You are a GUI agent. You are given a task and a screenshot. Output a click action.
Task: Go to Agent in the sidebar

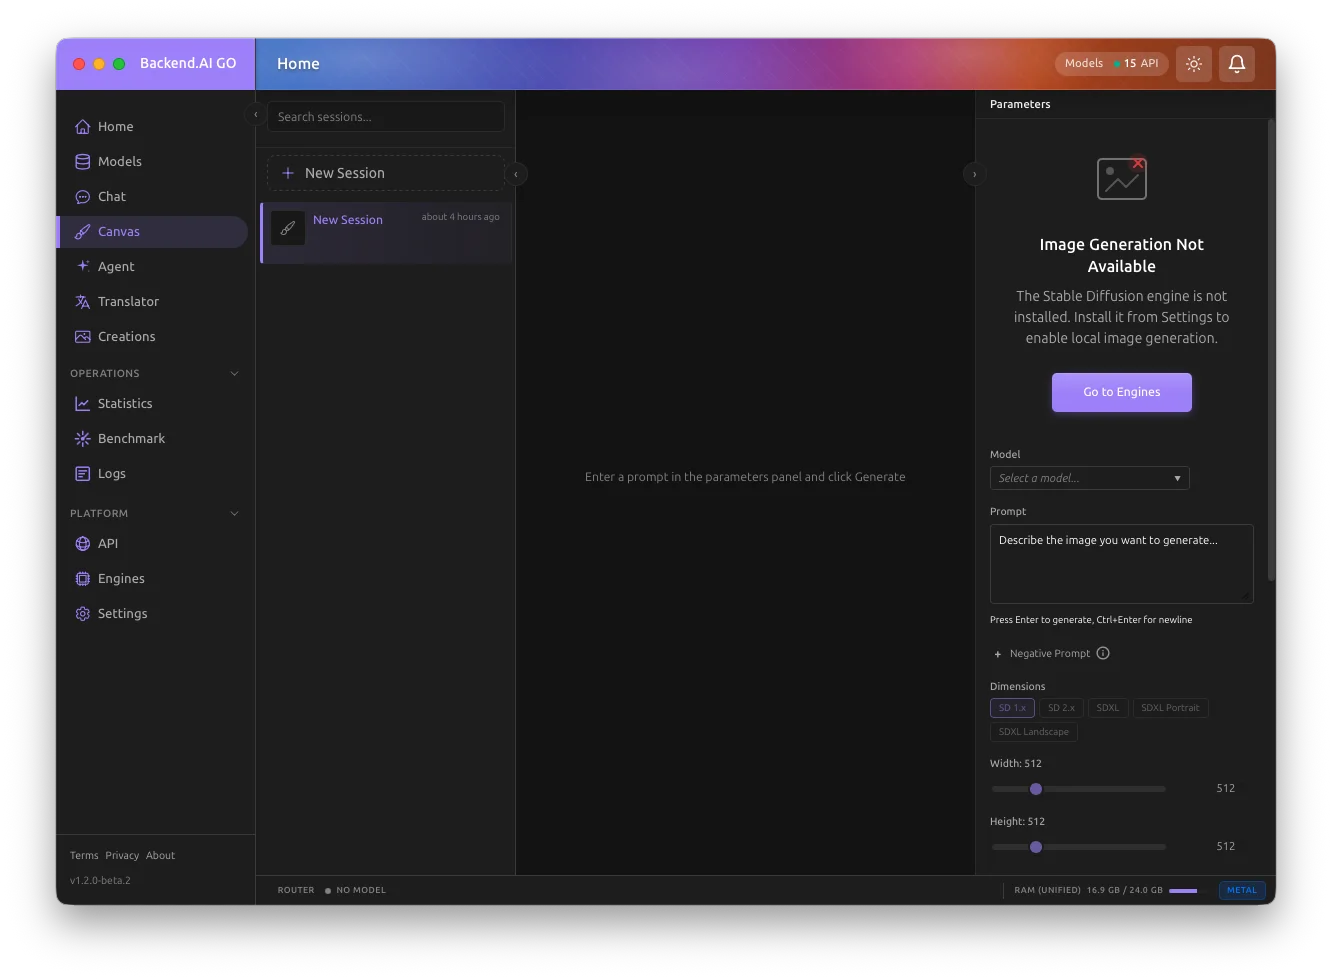click(x=116, y=267)
